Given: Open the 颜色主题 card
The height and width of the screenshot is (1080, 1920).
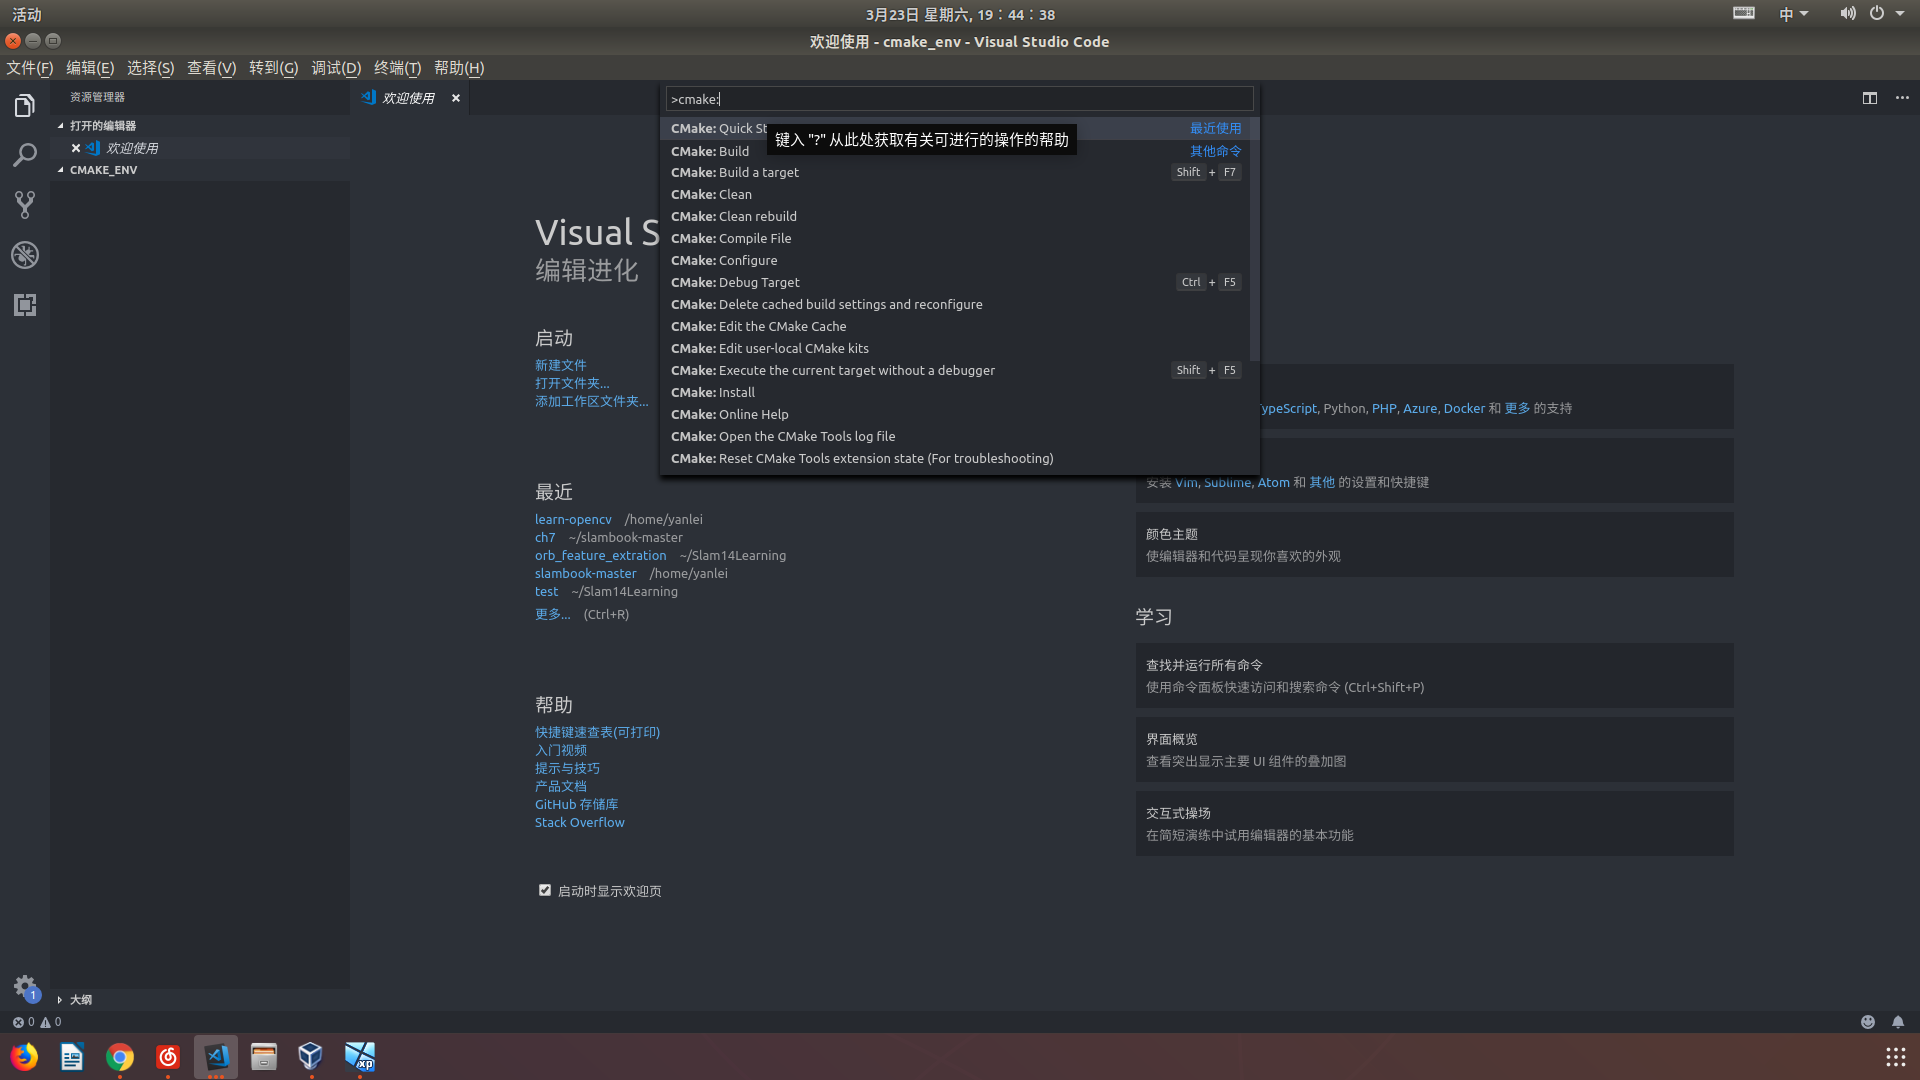Looking at the screenshot, I should coord(1434,545).
